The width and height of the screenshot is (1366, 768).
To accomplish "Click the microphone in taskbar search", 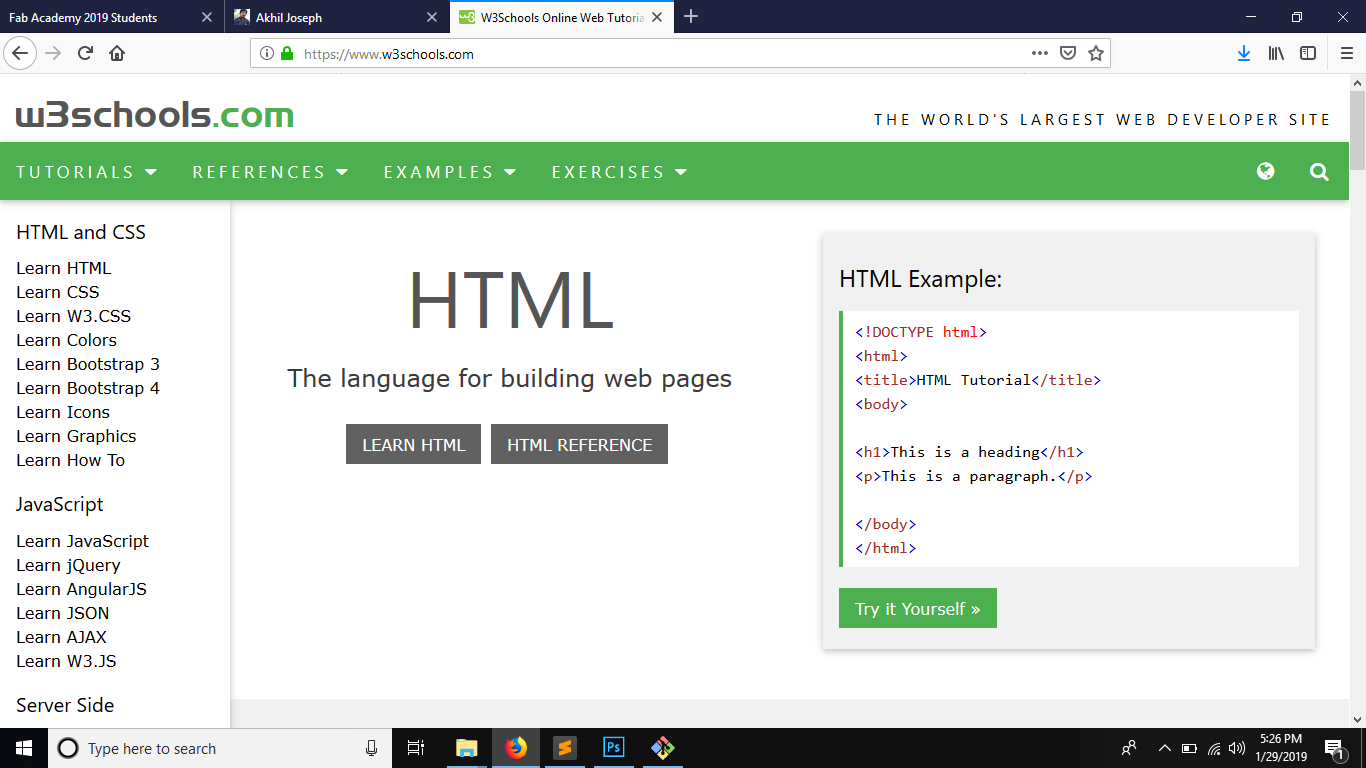I will click(372, 748).
